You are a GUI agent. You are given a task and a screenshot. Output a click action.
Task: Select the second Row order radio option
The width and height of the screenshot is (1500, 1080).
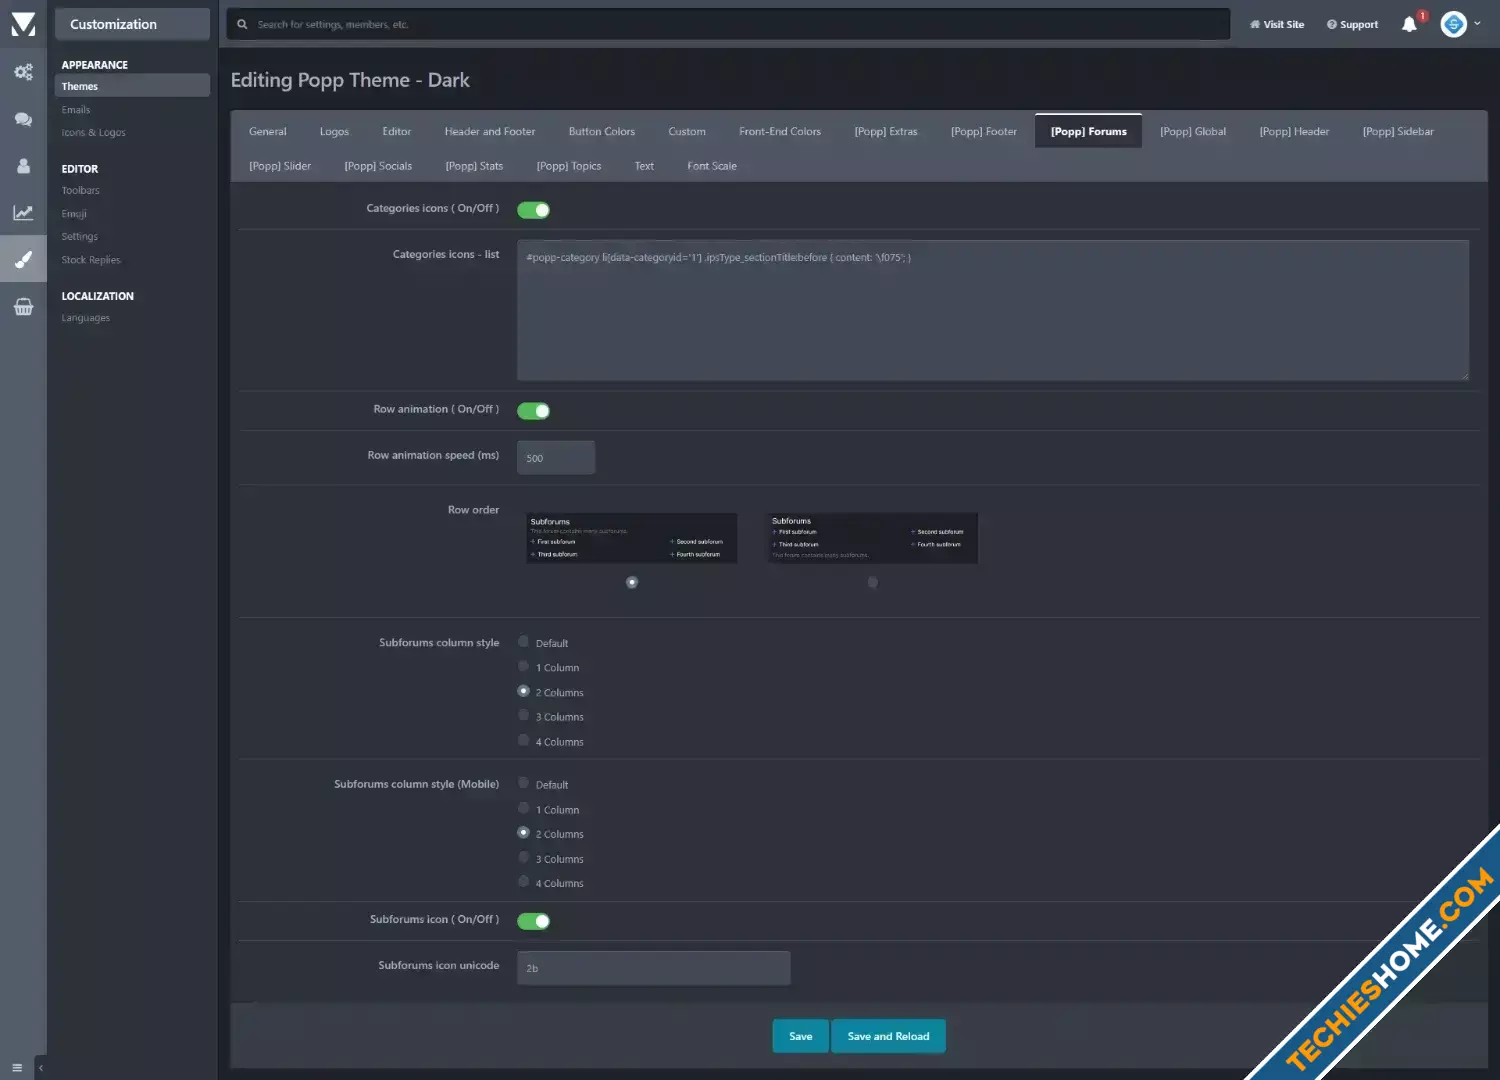(873, 582)
